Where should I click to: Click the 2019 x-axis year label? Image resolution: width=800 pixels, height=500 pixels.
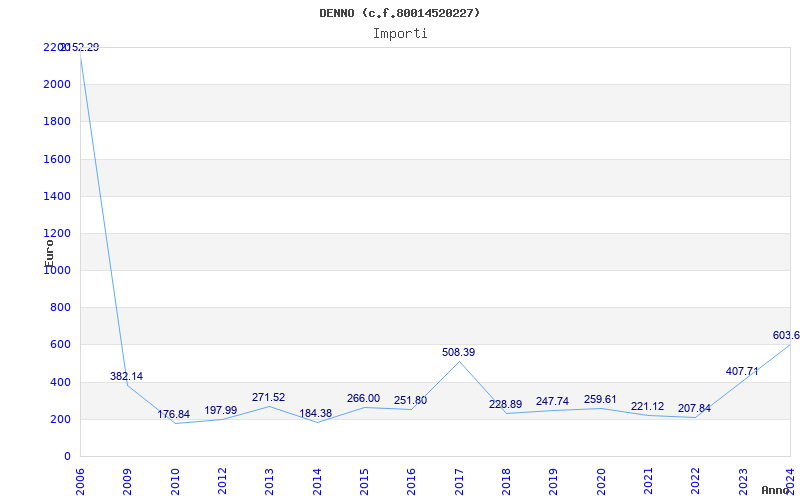tap(554, 481)
